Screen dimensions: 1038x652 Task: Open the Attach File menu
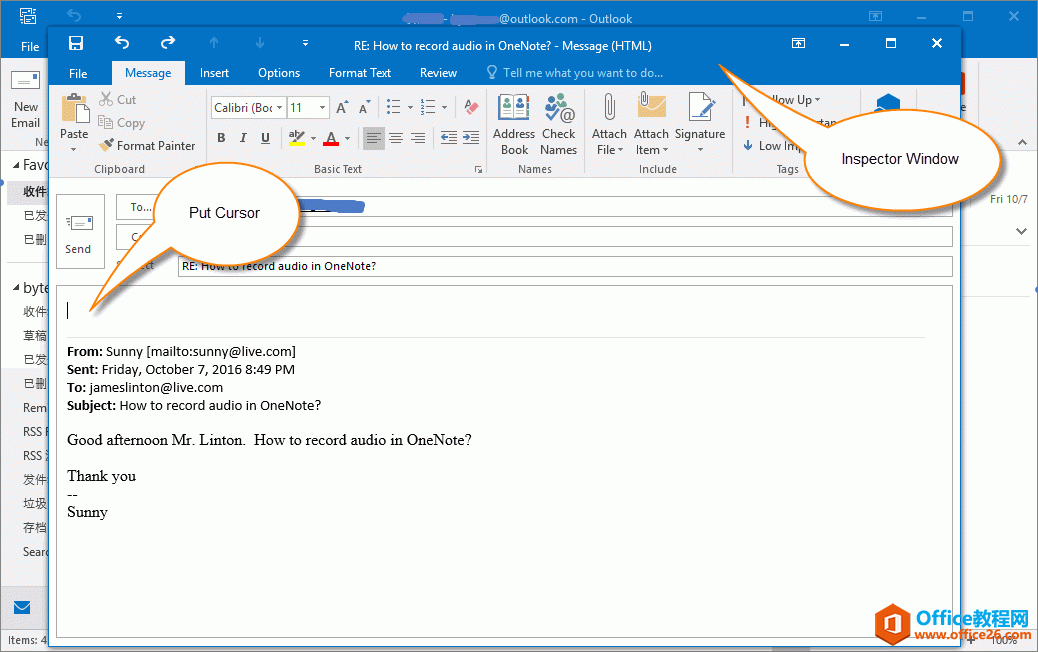609,125
